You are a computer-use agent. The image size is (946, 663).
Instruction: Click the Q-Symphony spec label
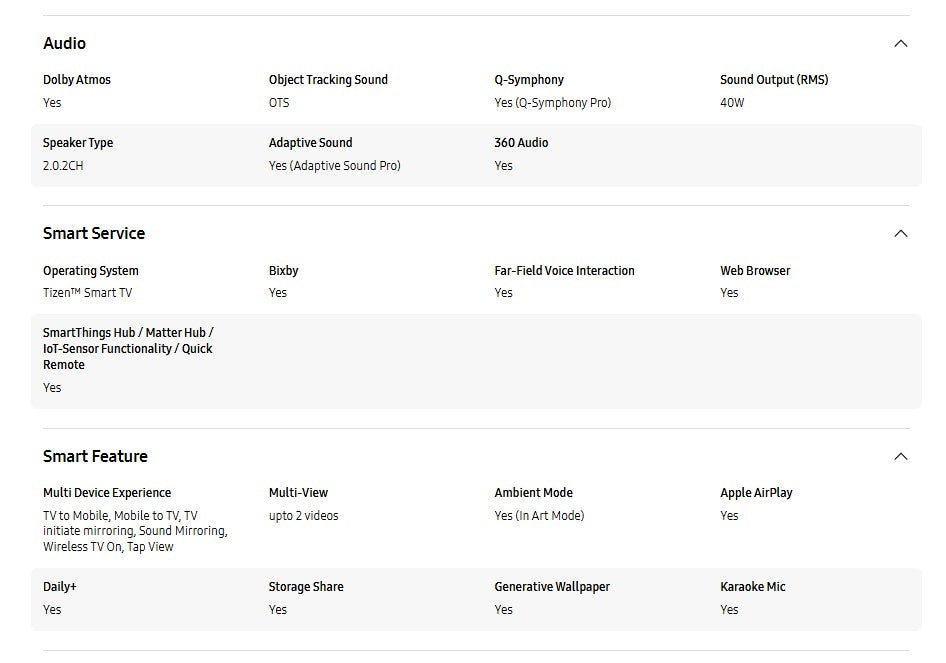click(x=529, y=80)
